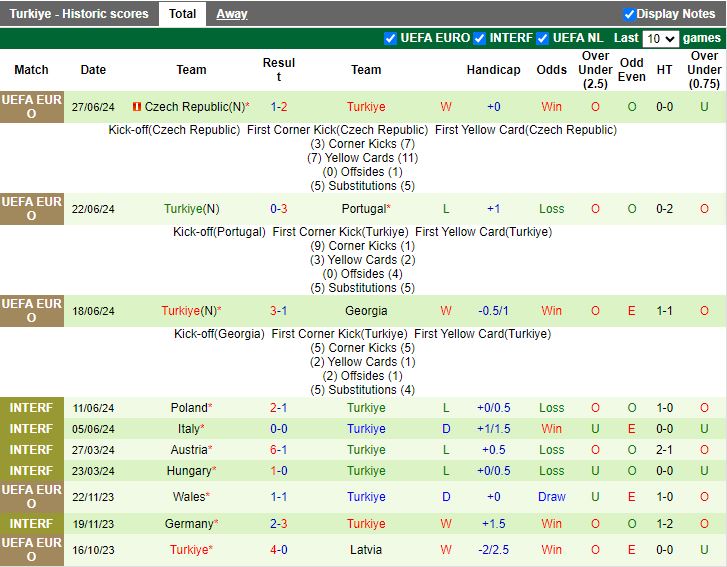Click the Match column header
Screen dimensions: 727x567
[x=31, y=70]
